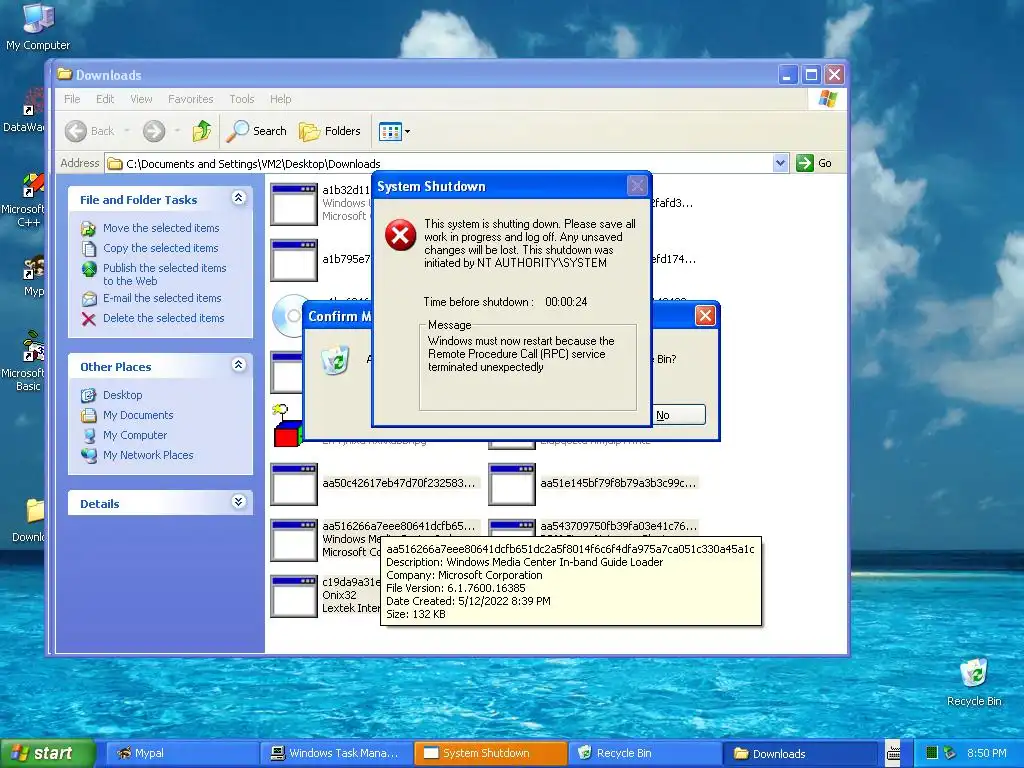
Task: Select file icon for a1b795e7
Action: 294,261
